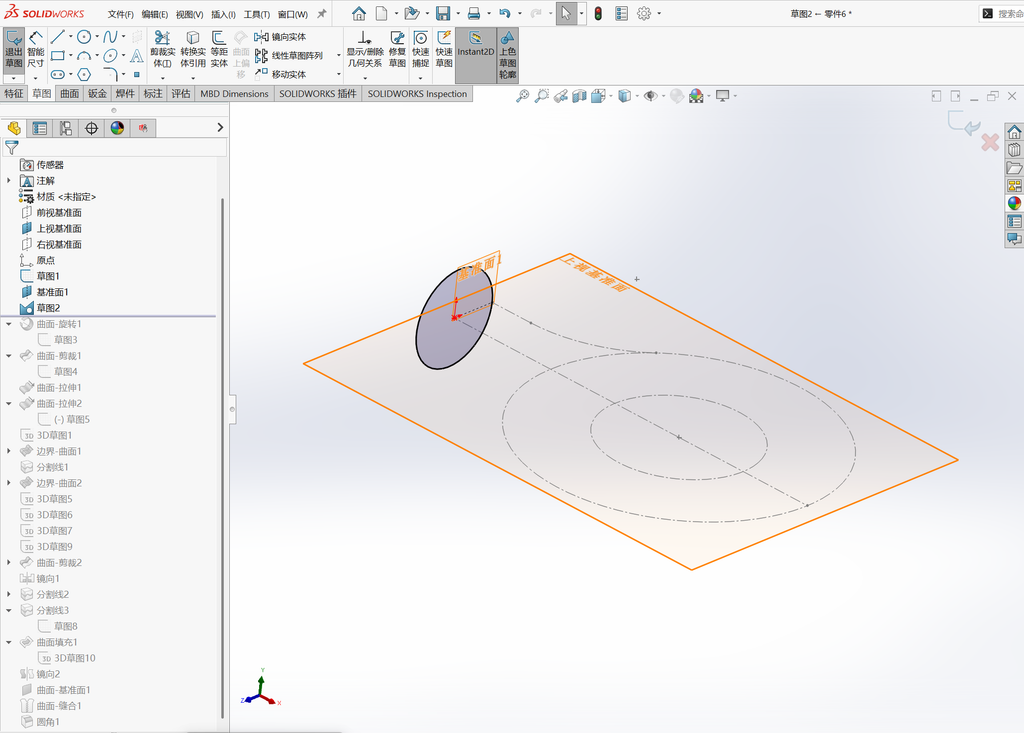Click the Edit Appearance color icon in view toolbar
The width and height of the screenshot is (1024, 733).
click(696, 96)
